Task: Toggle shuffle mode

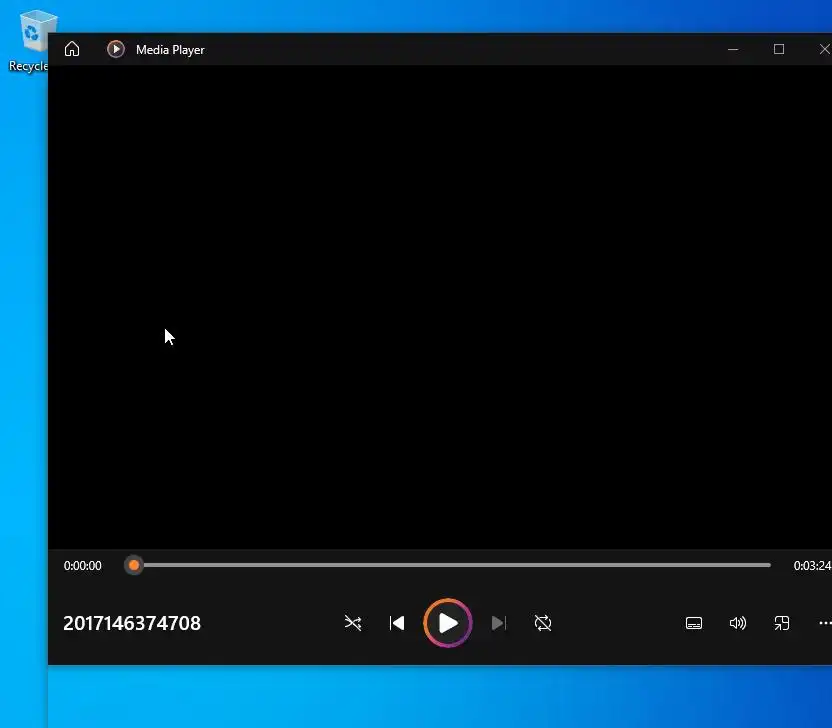Action: [x=353, y=622]
